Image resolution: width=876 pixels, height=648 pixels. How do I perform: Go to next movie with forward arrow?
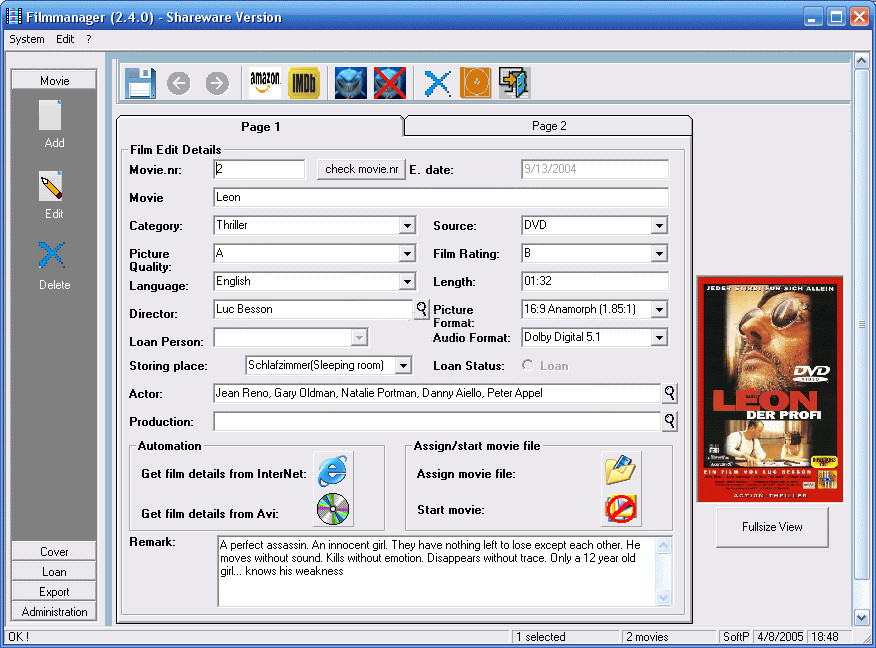(x=217, y=84)
